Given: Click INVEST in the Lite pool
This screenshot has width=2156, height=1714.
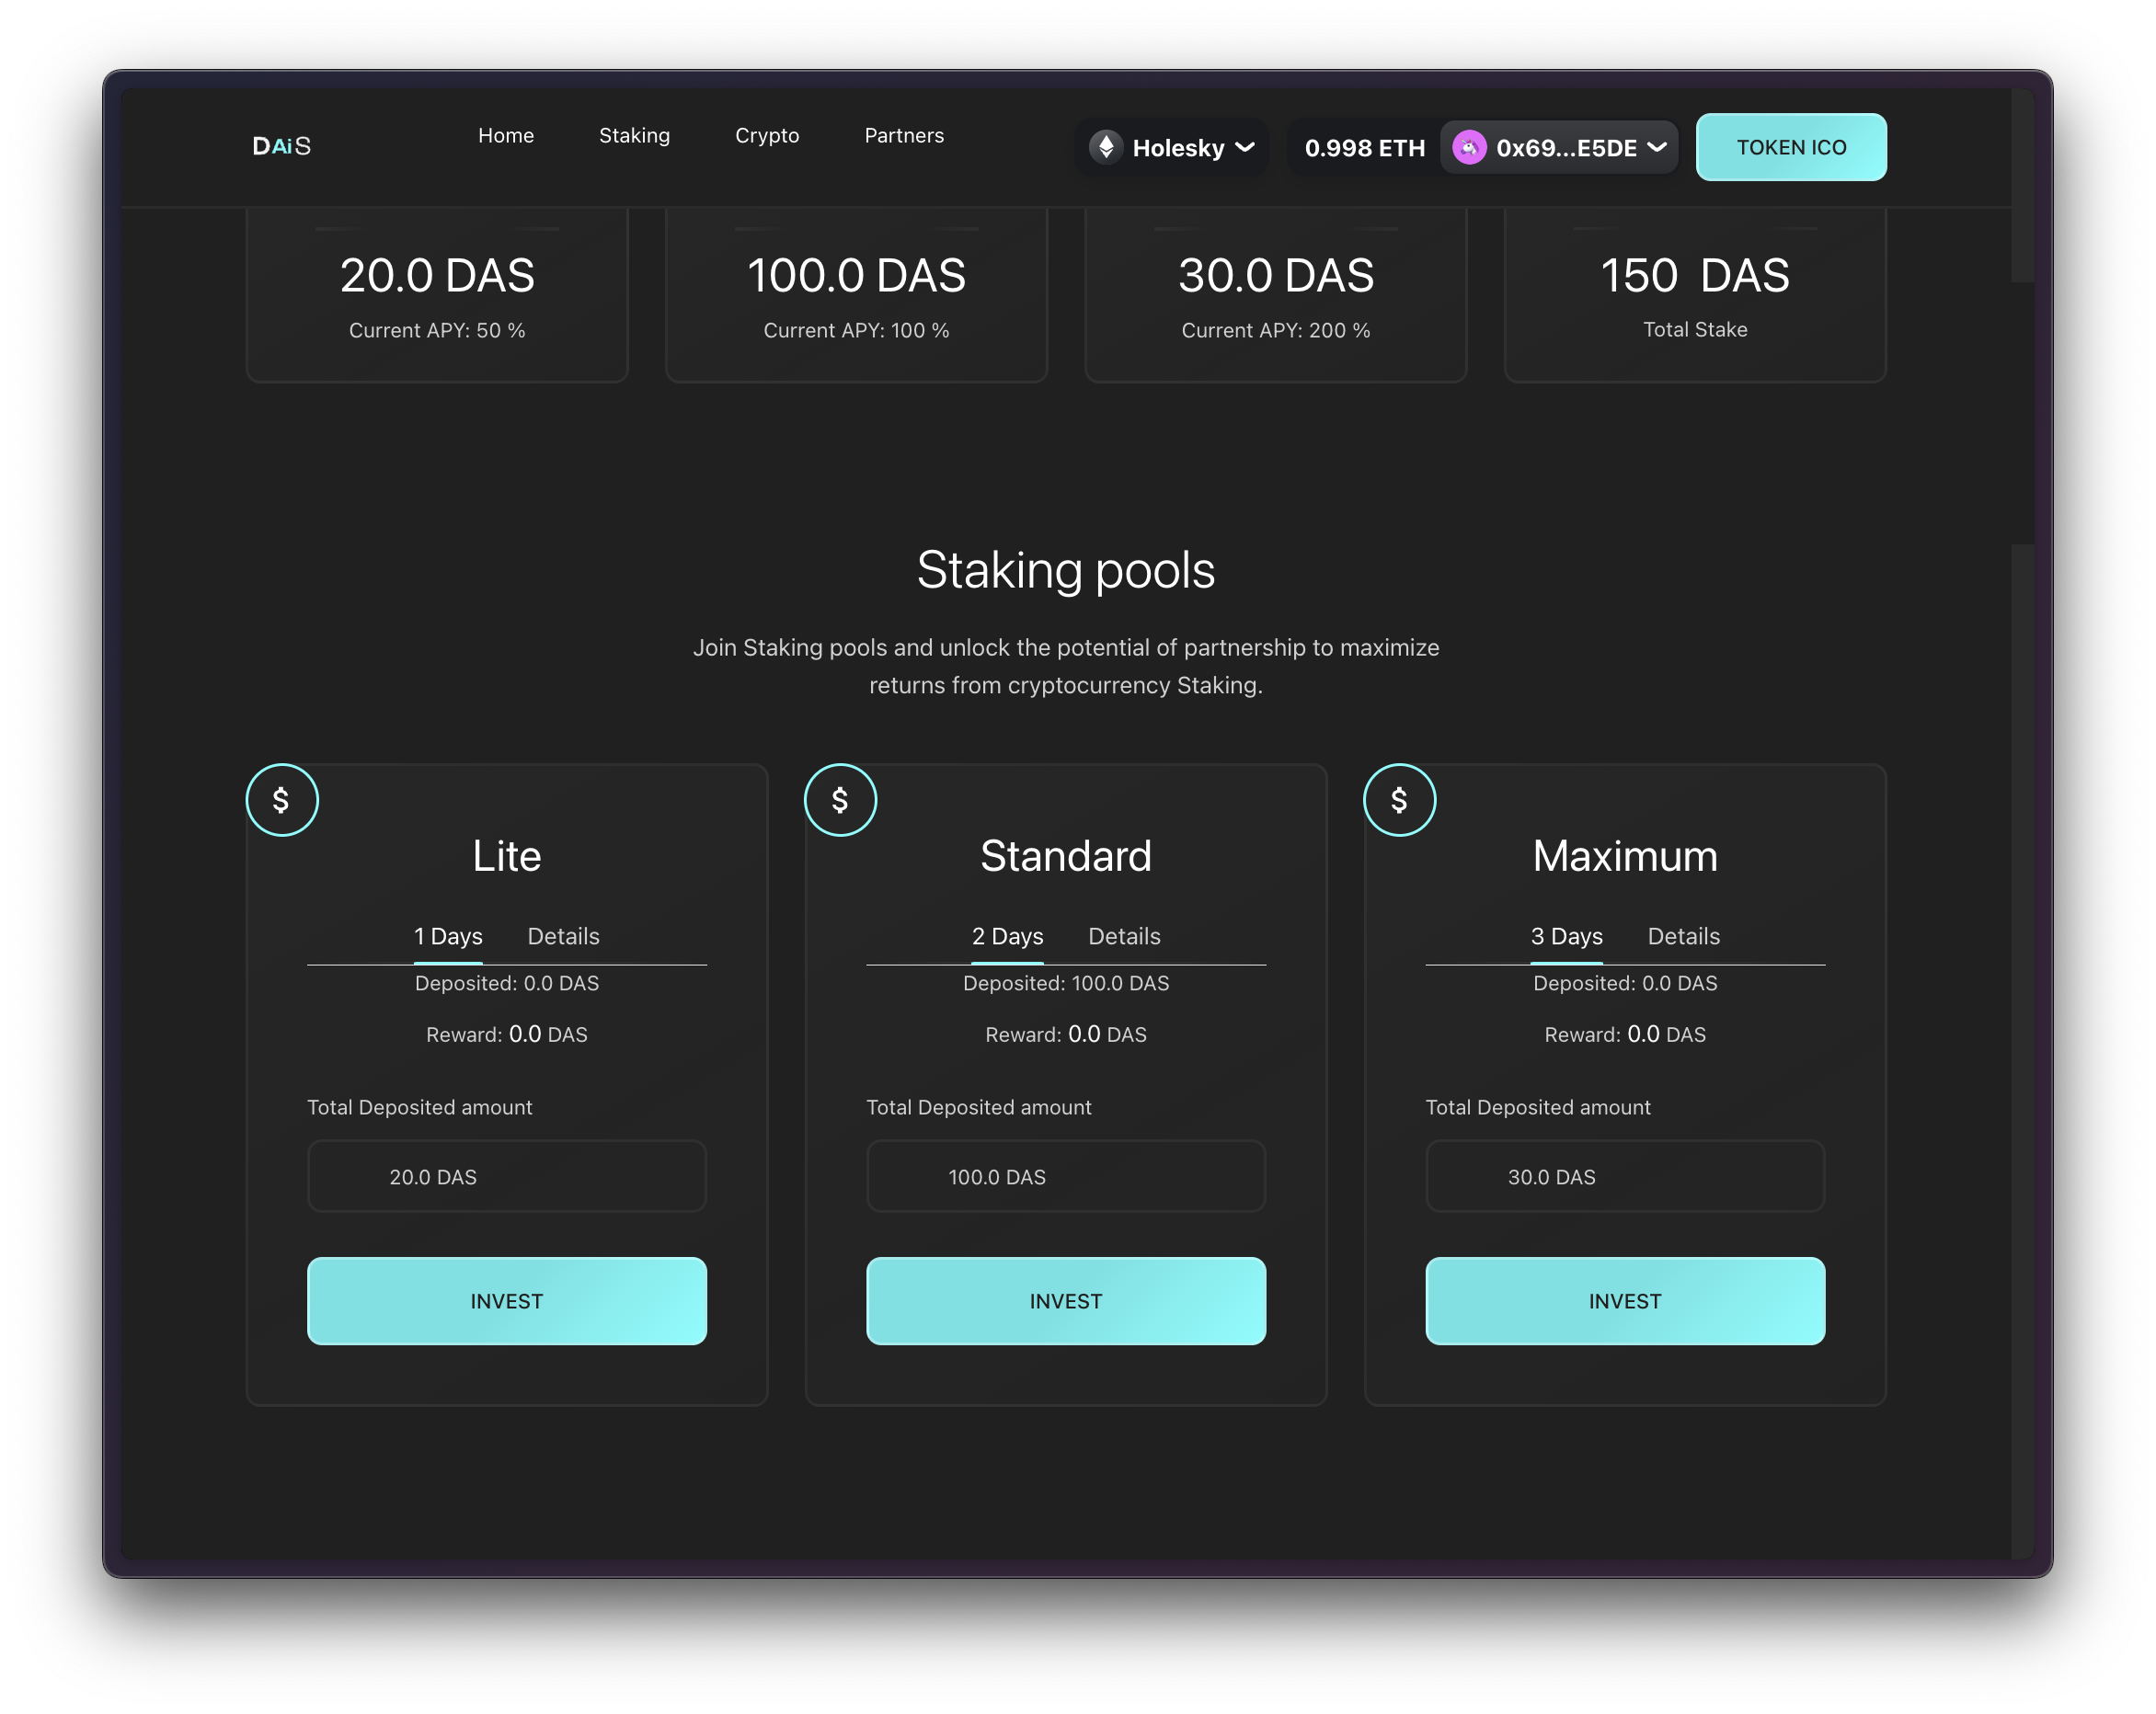Looking at the screenshot, I should 507,1300.
